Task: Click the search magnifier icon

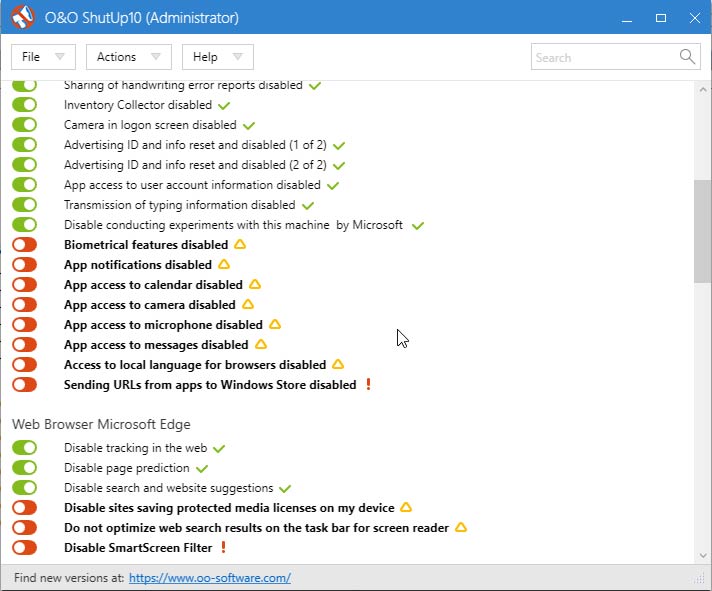Action: 687,57
